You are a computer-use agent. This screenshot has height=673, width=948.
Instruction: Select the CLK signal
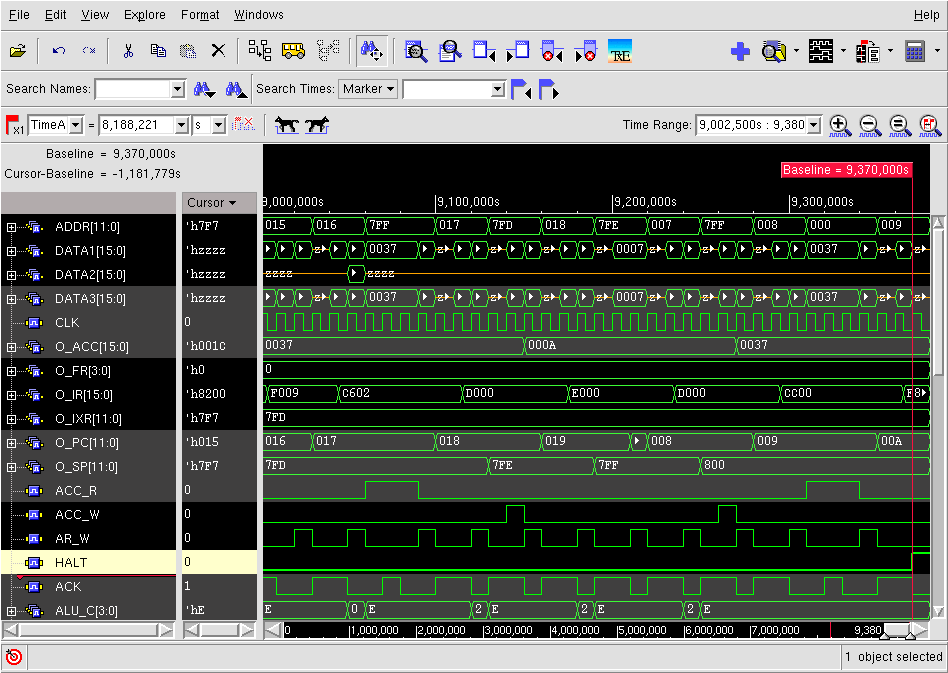tap(67, 323)
